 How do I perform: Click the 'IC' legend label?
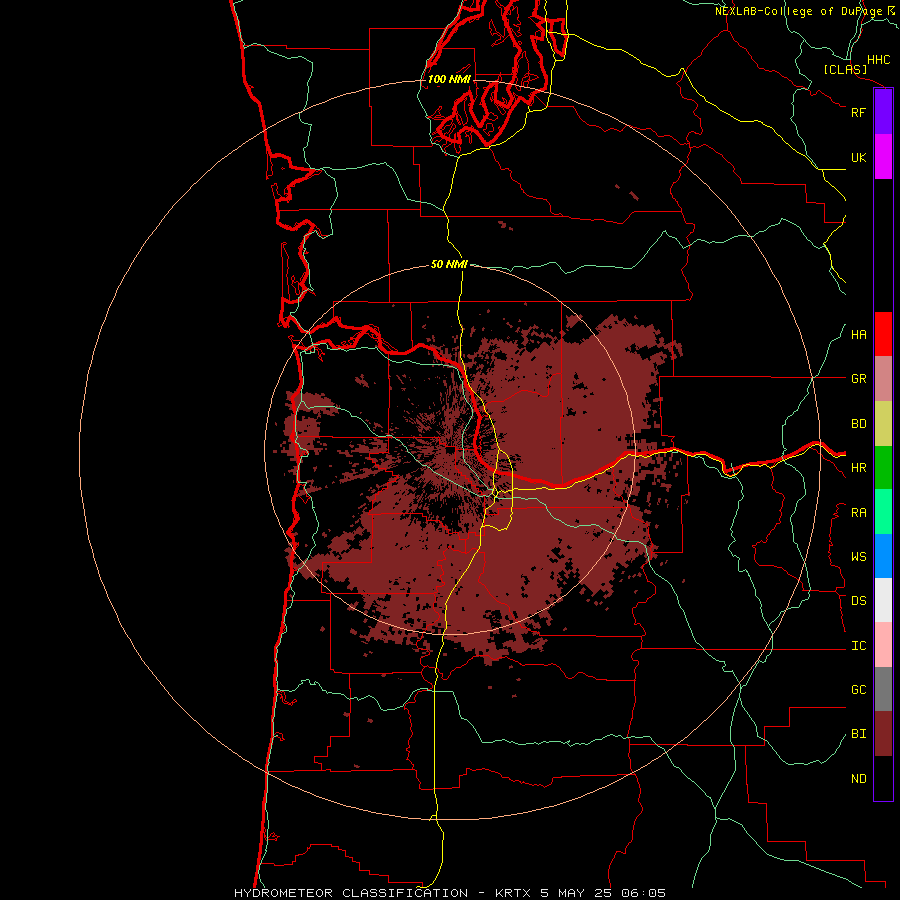click(x=858, y=646)
